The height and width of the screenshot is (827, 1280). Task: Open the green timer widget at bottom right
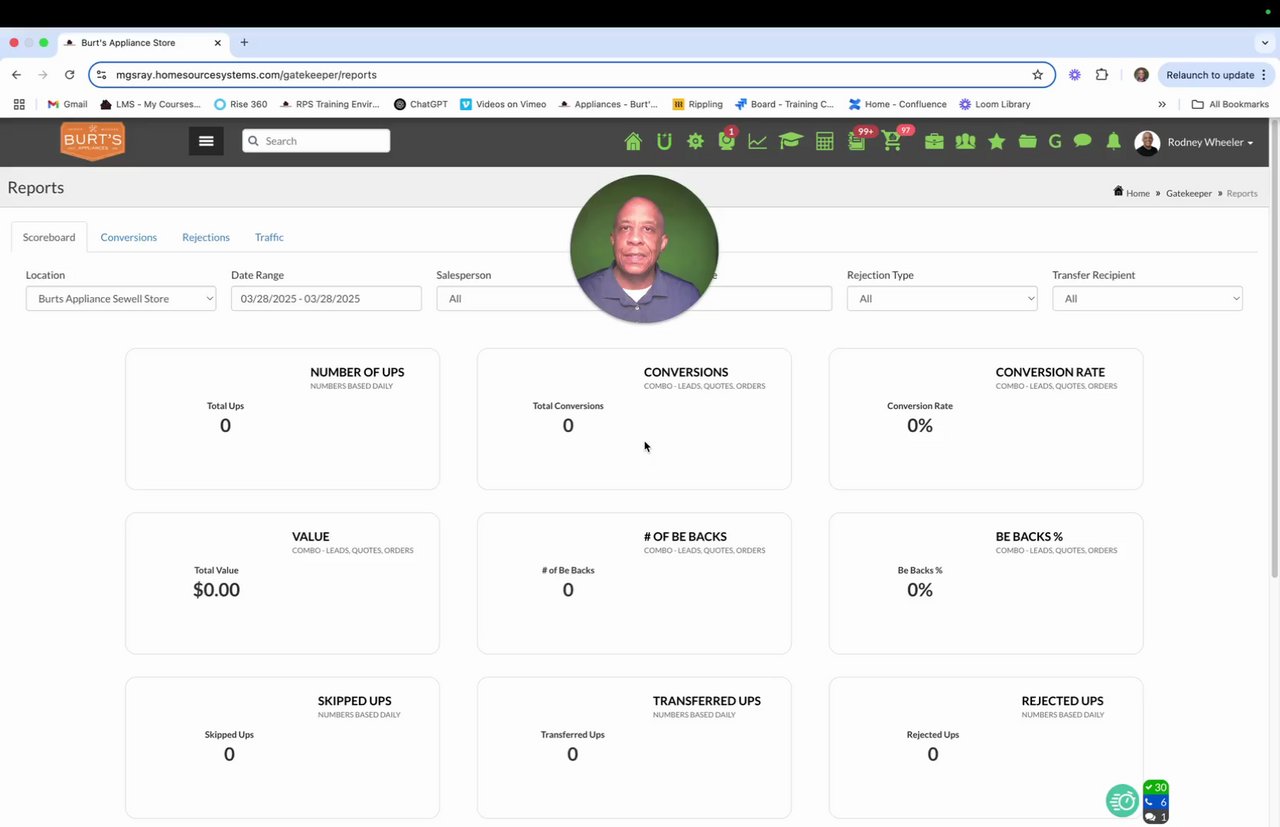1123,800
